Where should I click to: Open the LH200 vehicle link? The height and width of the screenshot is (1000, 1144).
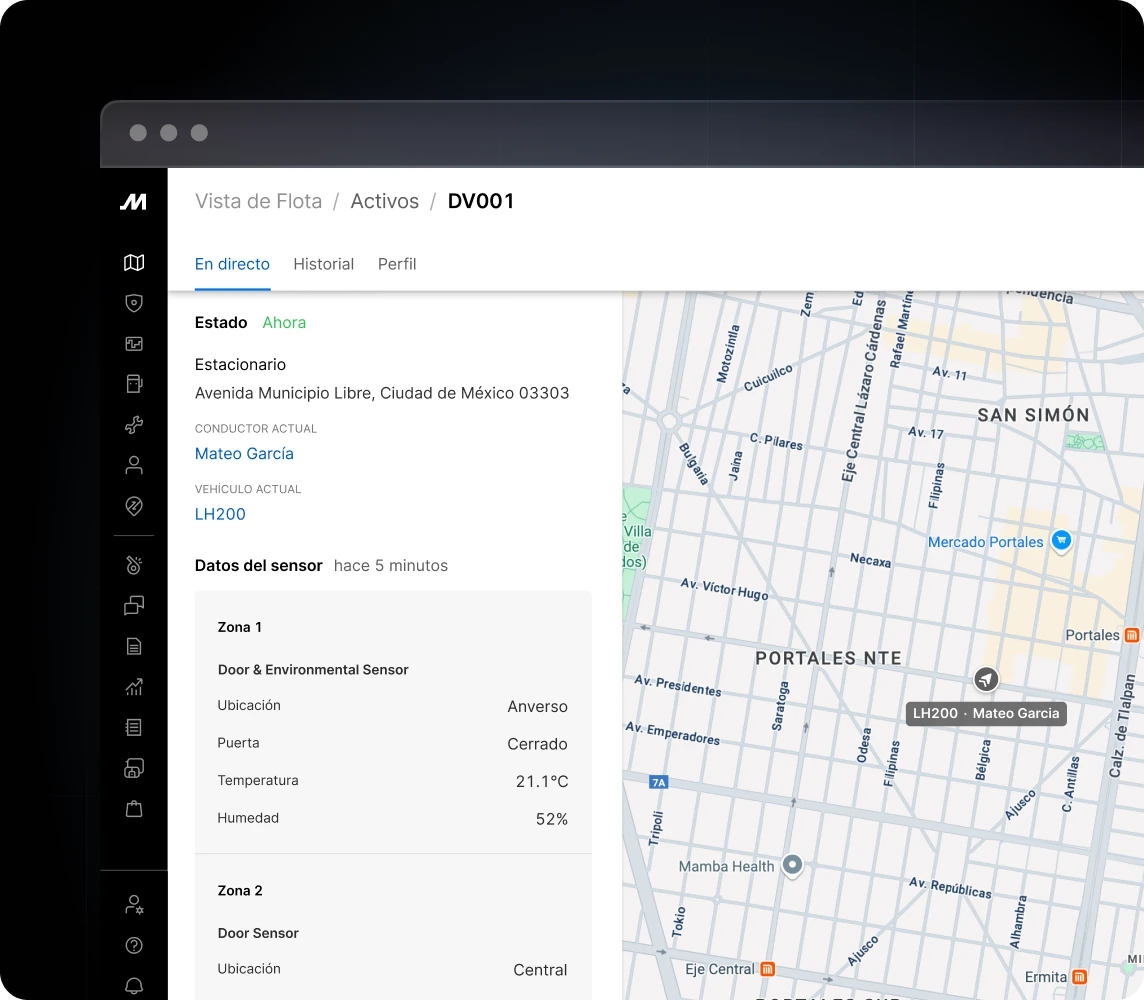[x=220, y=513]
